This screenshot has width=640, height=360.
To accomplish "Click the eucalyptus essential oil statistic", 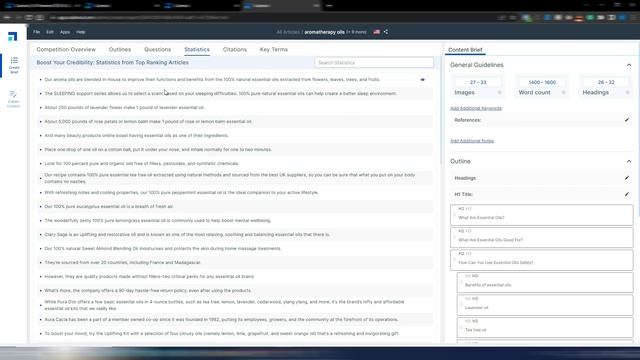I will pyautogui.click(x=109, y=207).
